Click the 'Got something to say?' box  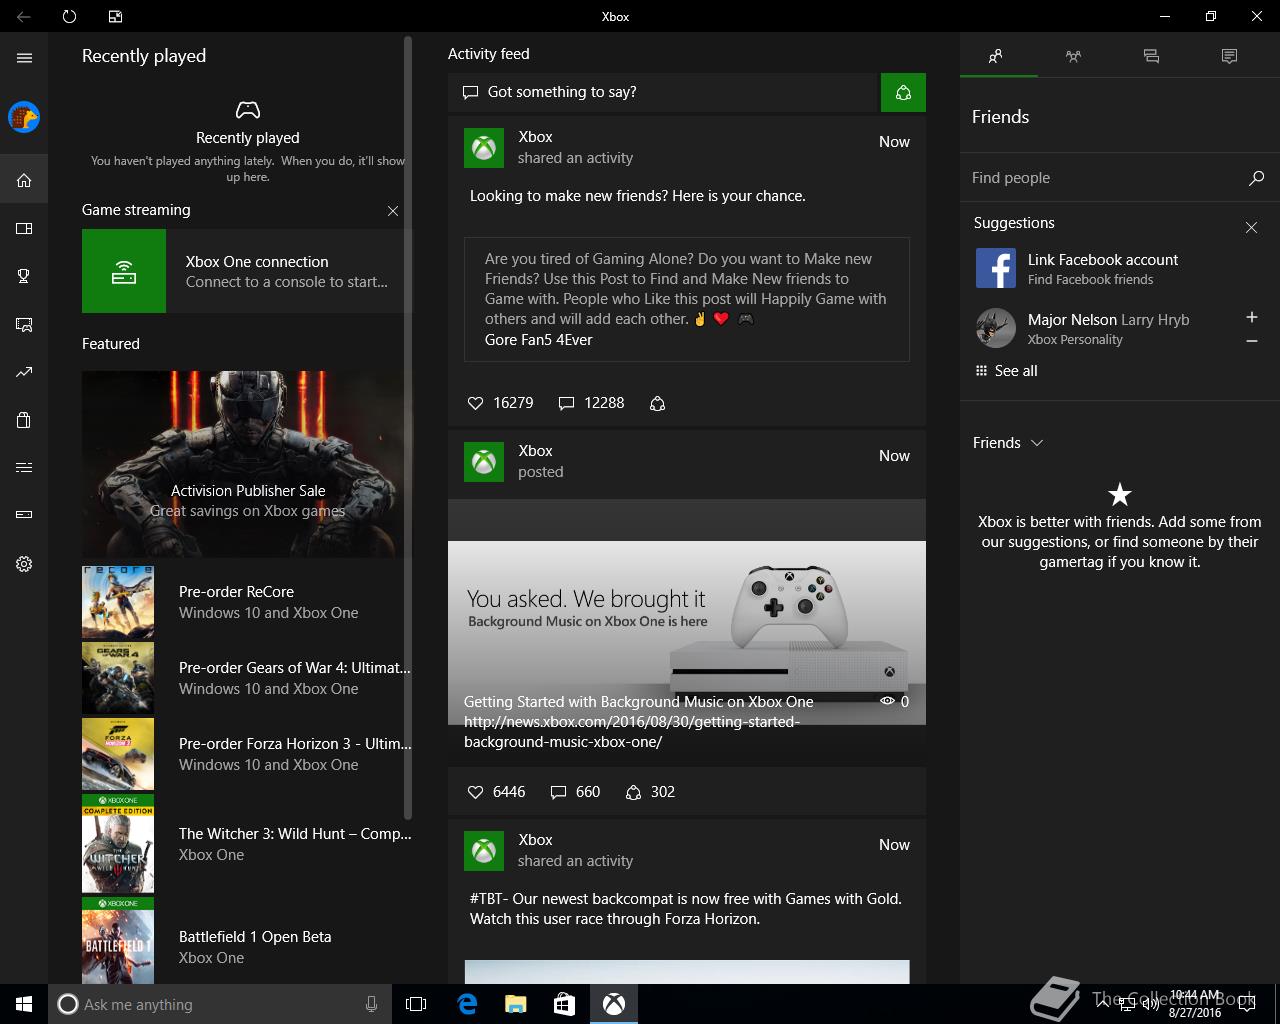[x=663, y=92]
